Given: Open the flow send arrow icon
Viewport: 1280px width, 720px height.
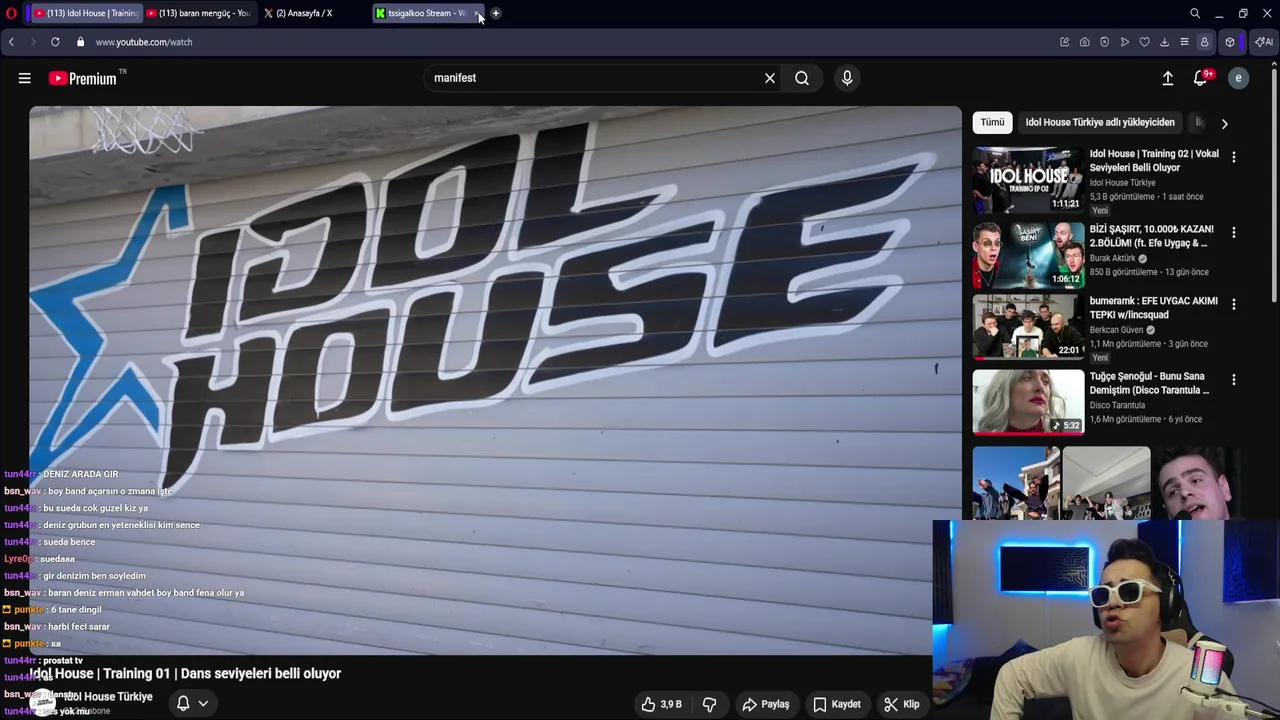Looking at the screenshot, I should (1124, 42).
